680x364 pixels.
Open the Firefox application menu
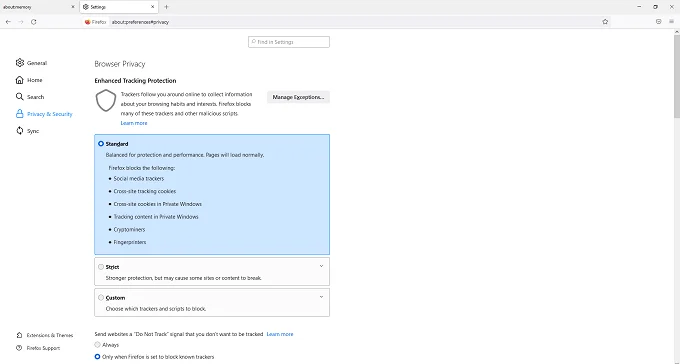[x=671, y=22]
